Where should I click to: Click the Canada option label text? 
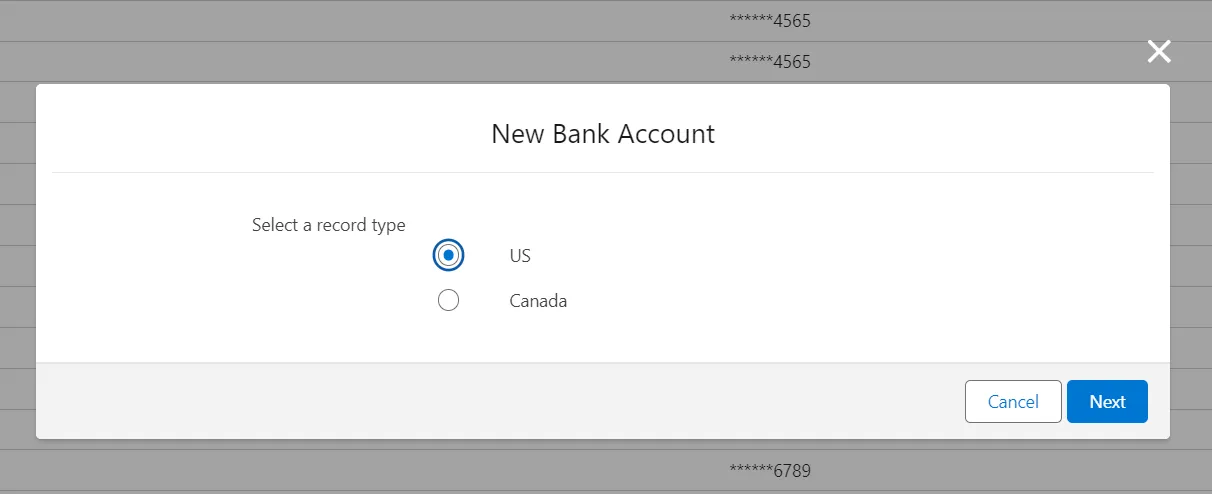(538, 300)
